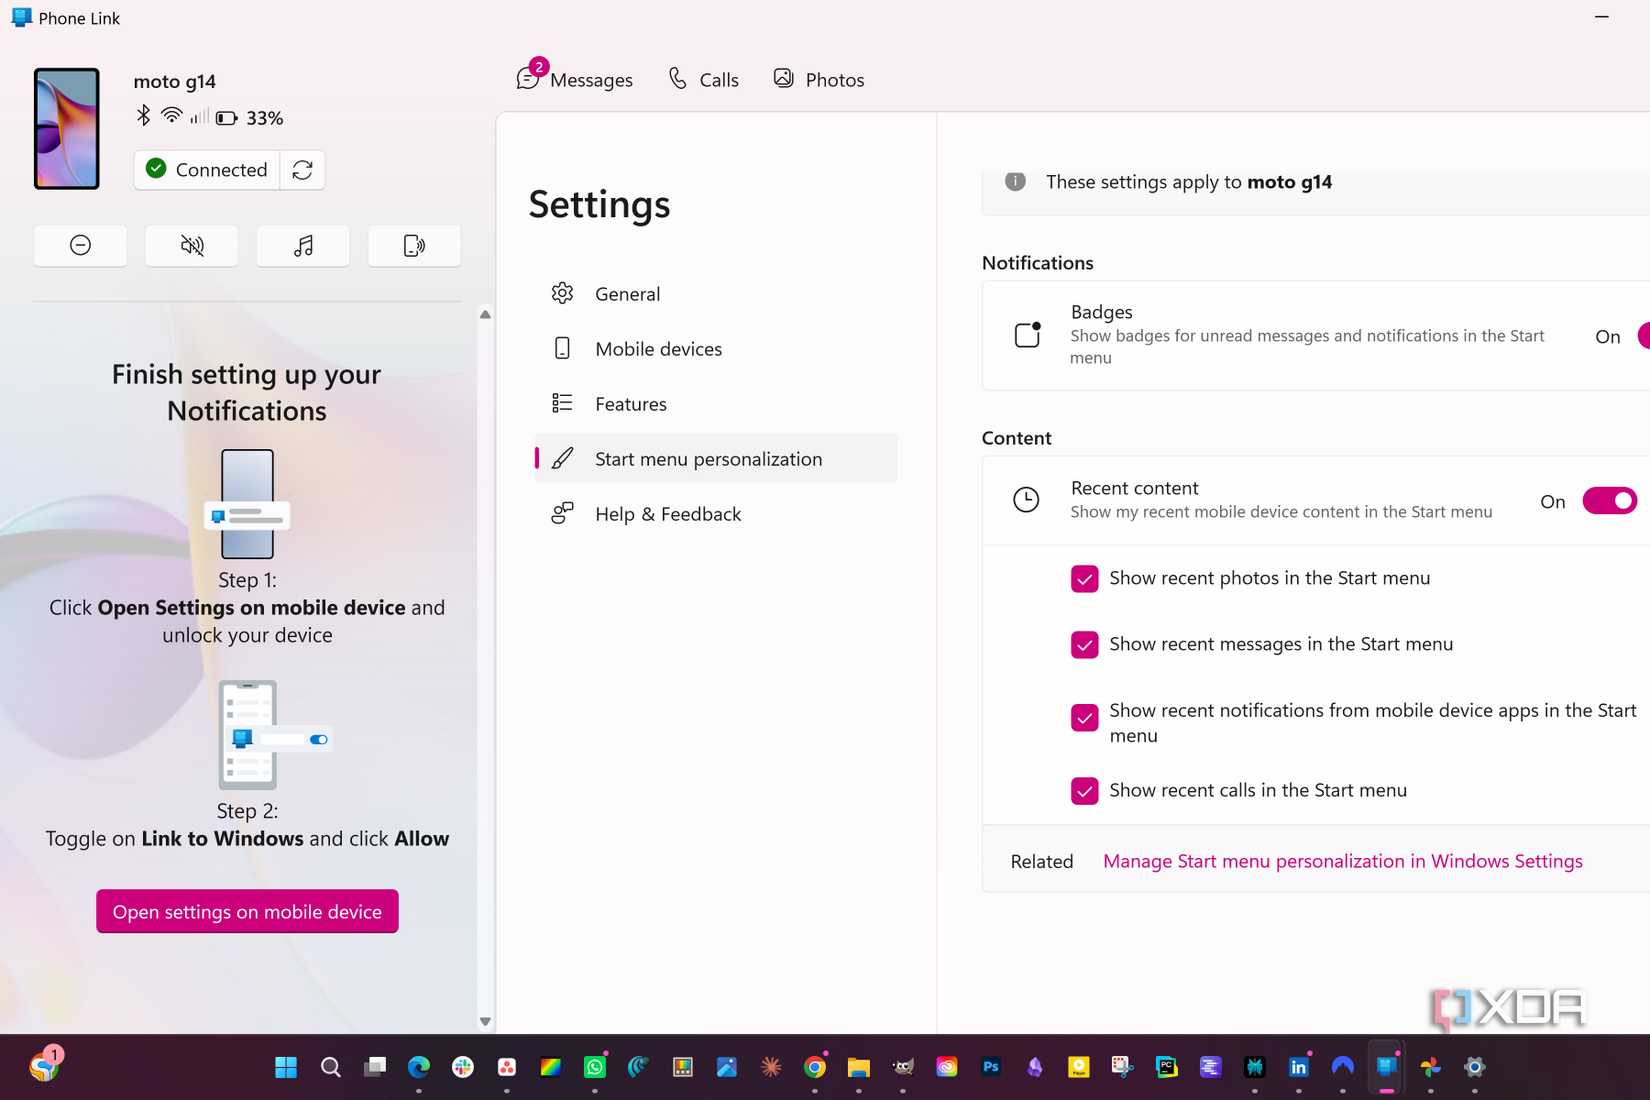This screenshot has width=1650, height=1100.
Task: Open Manage Start menu personalization in Windows Settings
Action: point(1342,861)
